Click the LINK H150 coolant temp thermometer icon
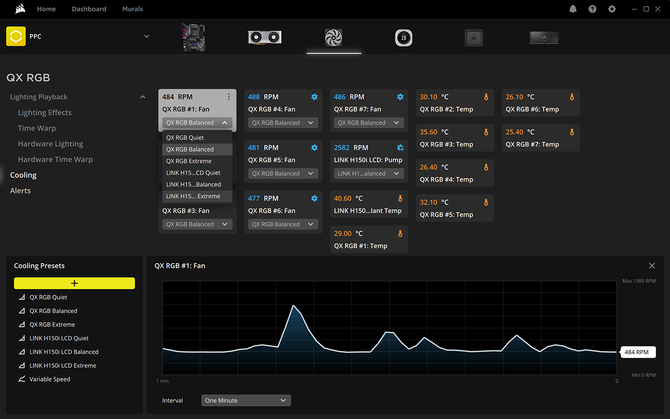670x419 pixels. [400, 199]
